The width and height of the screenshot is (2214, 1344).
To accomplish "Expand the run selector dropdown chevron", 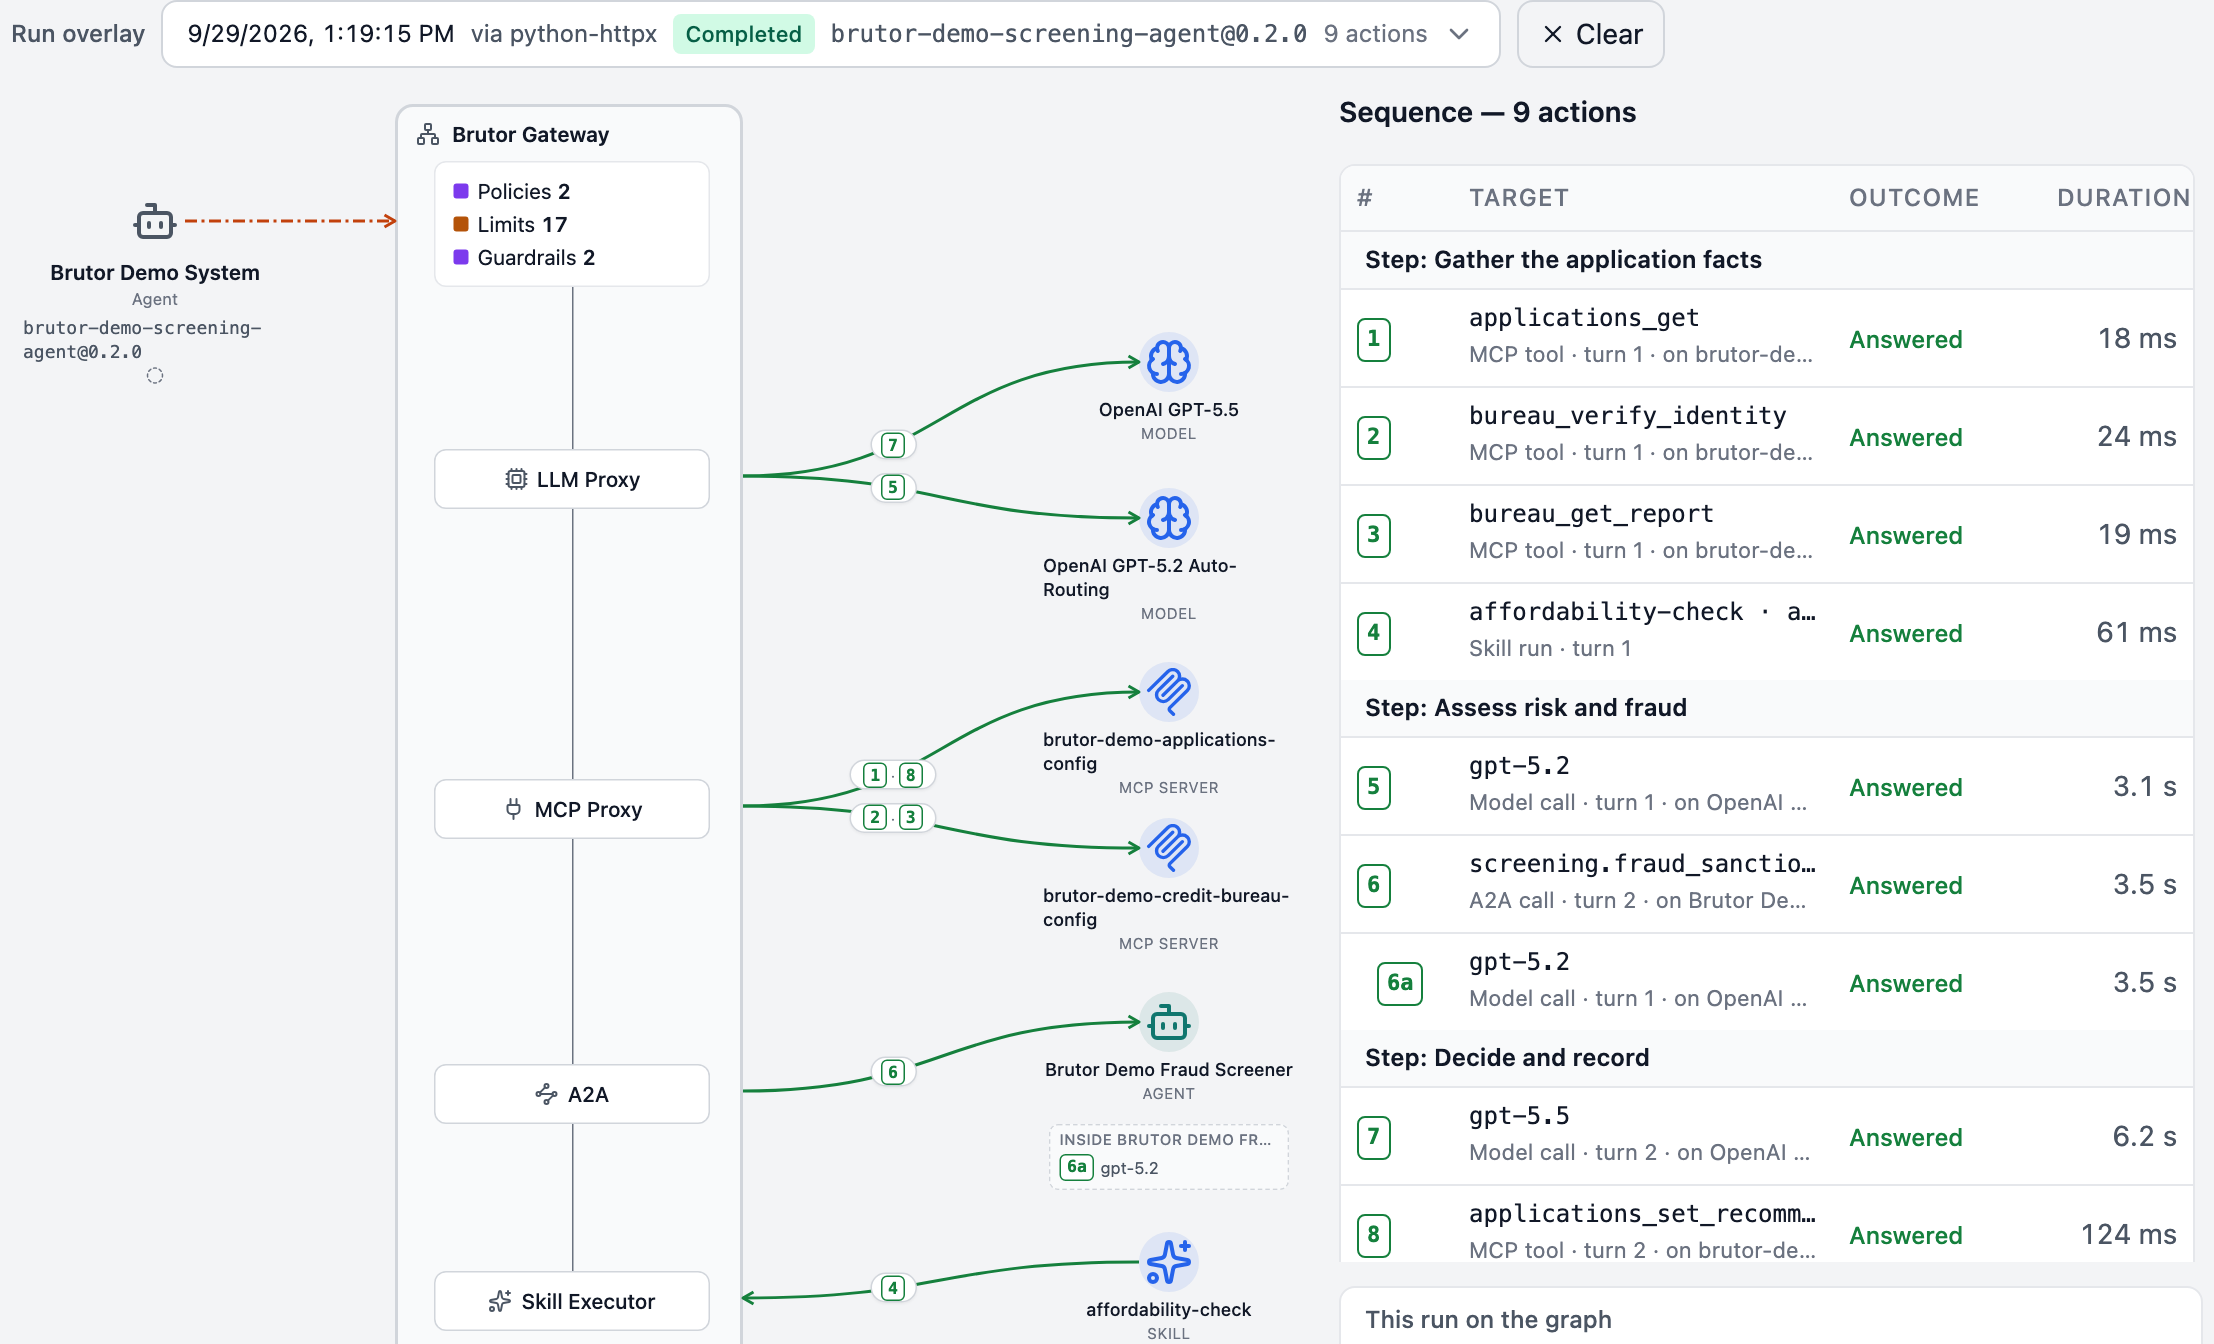I will point(1459,34).
